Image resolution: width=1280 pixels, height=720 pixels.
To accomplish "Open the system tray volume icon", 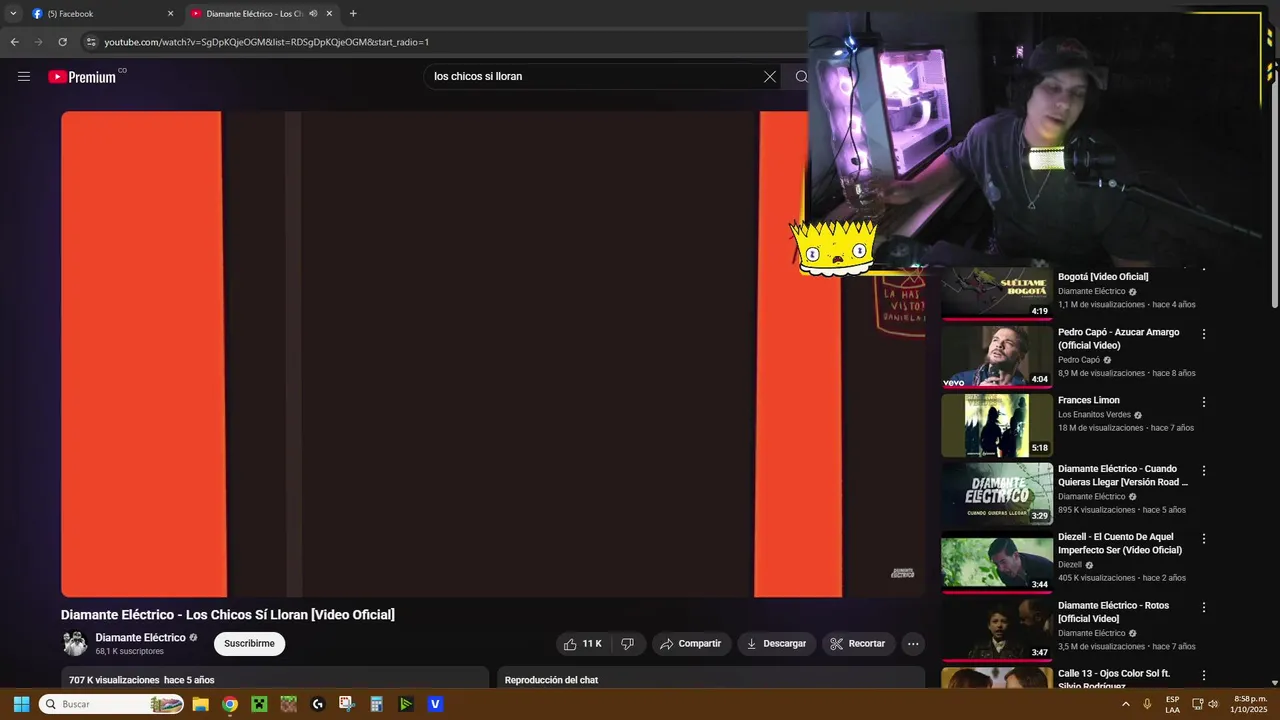I will (1213, 704).
